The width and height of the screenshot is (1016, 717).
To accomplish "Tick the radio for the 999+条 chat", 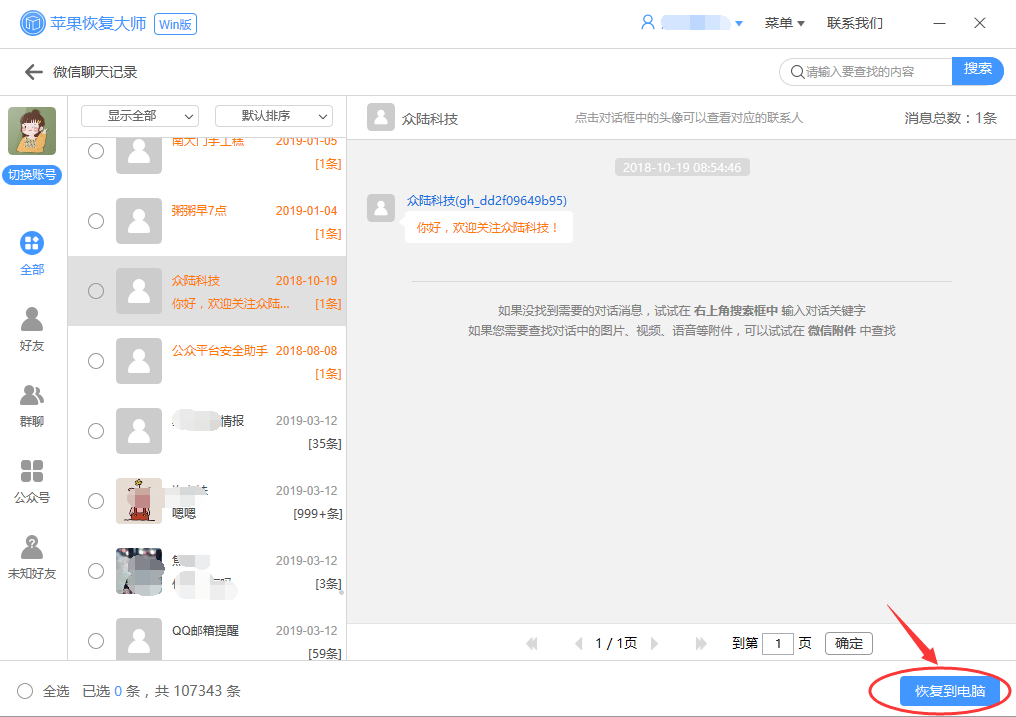I will tap(96, 501).
